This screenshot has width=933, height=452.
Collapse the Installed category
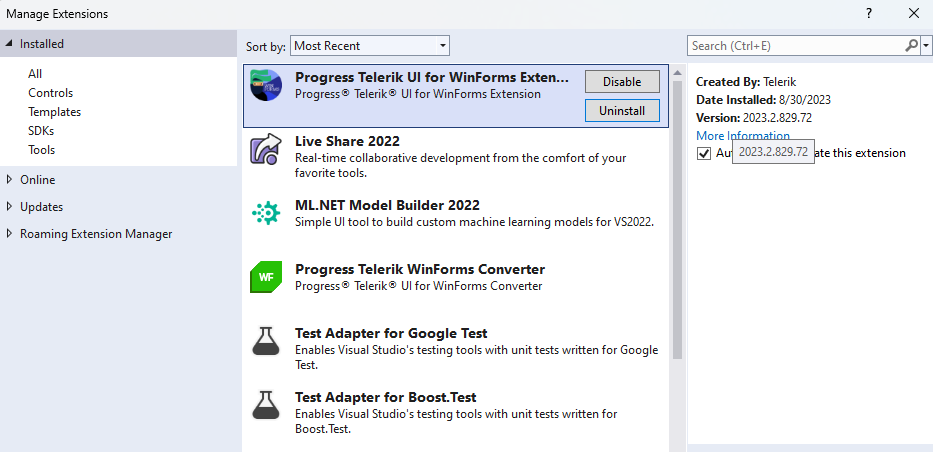pyautogui.click(x=8, y=43)
